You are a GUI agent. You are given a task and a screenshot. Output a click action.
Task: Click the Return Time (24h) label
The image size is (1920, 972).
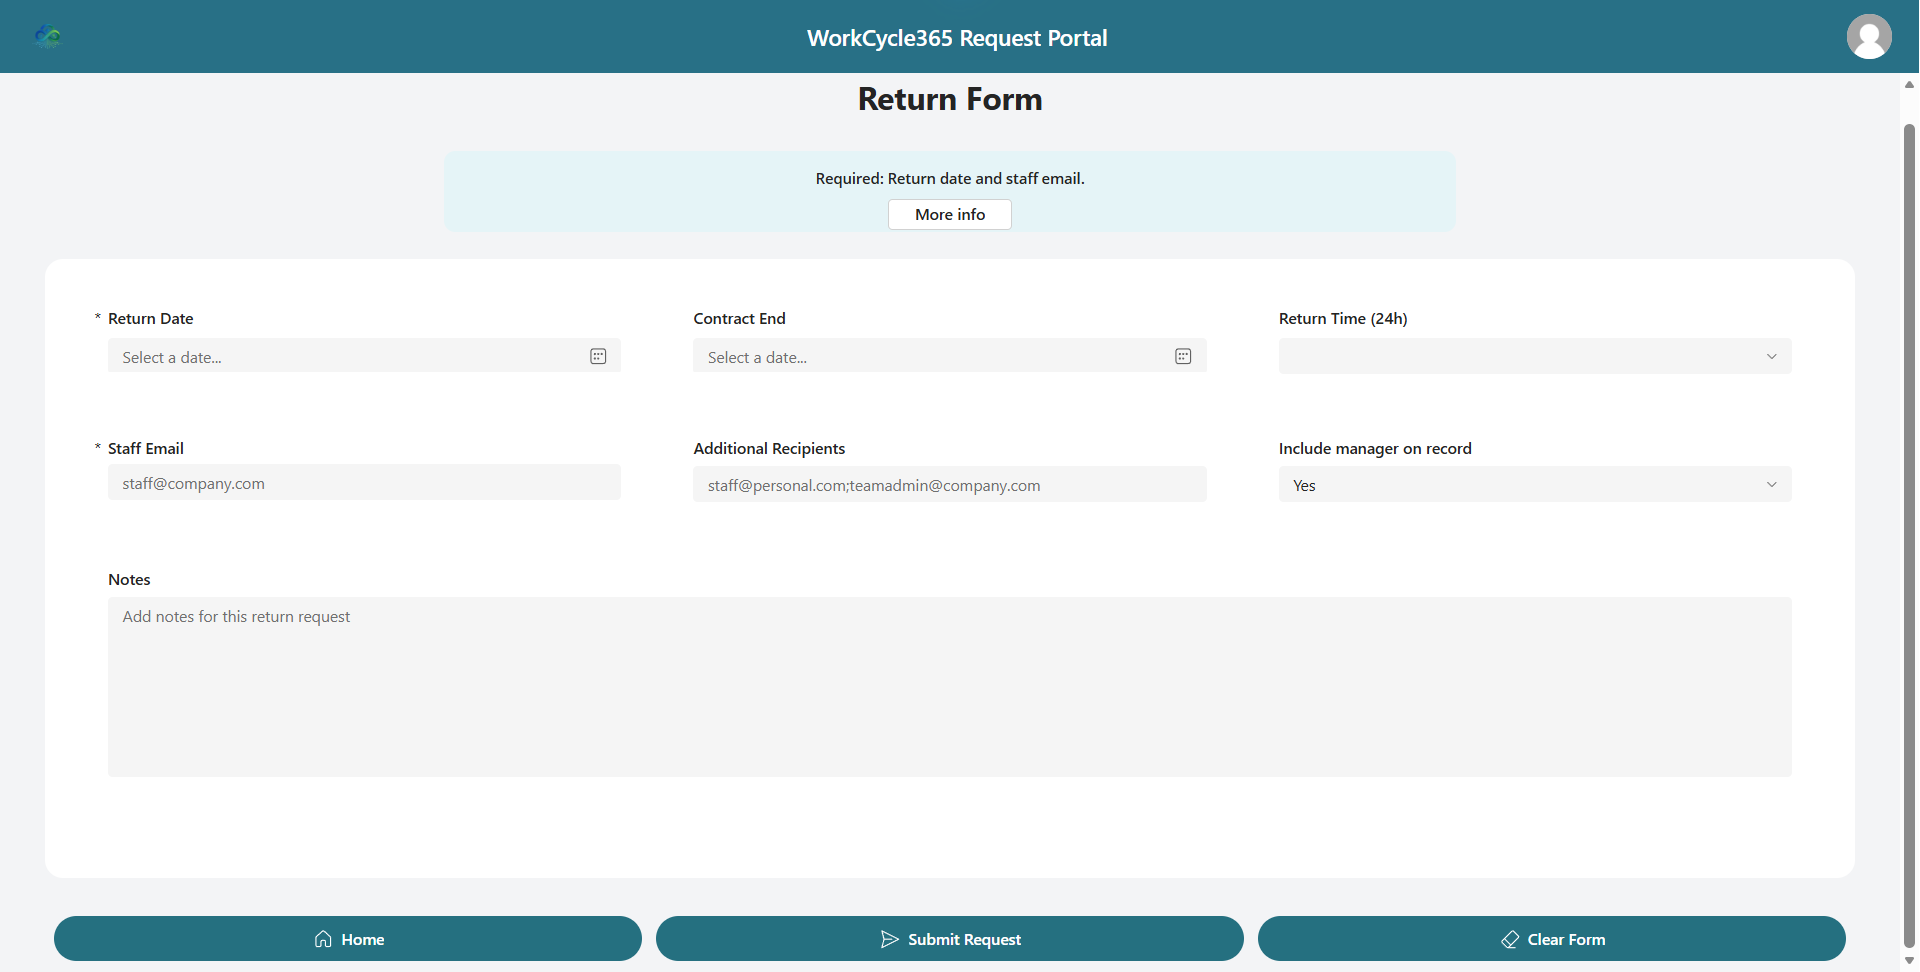pos(1343,318)
